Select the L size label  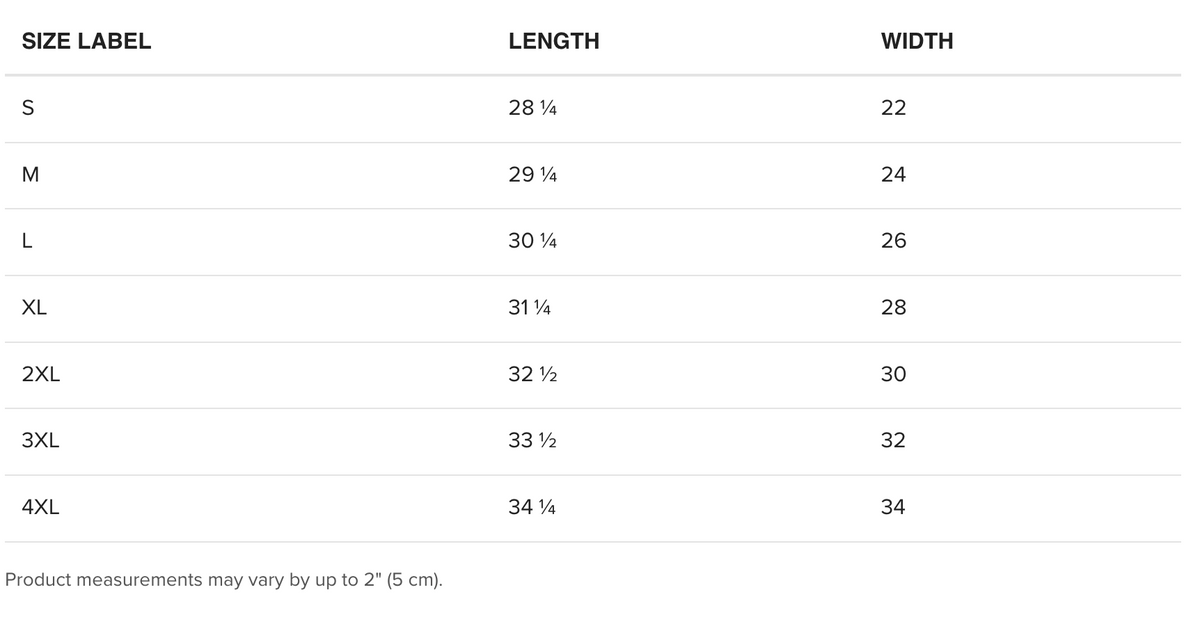(x=27, y=241)
